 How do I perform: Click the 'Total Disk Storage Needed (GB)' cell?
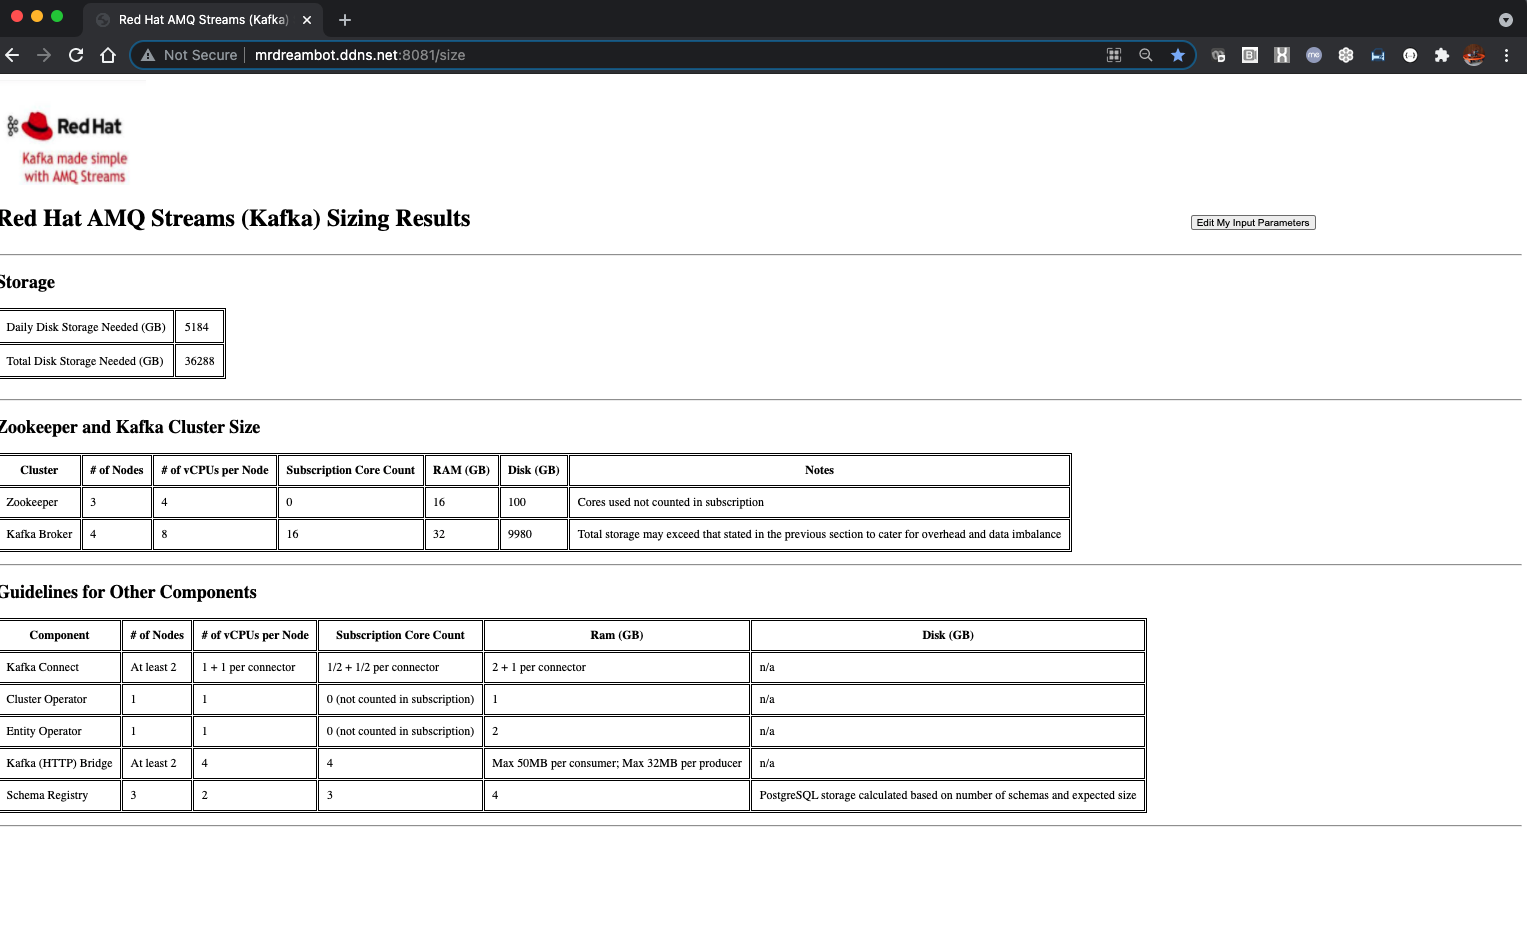click(85, 361)
